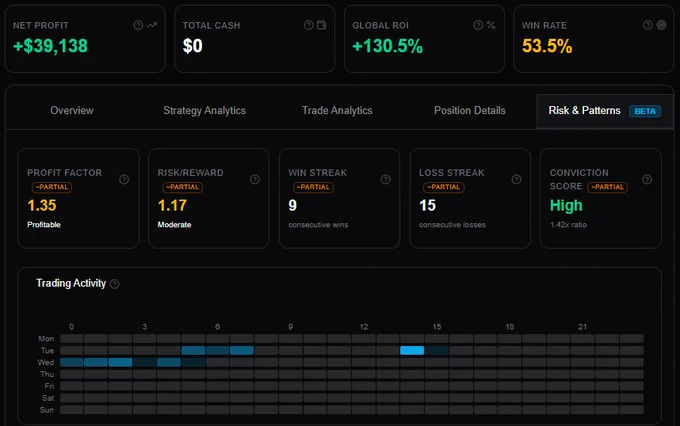Screen dimensions: 680x426
Task: Open Win Rate help icon
Action: [647, 25]
